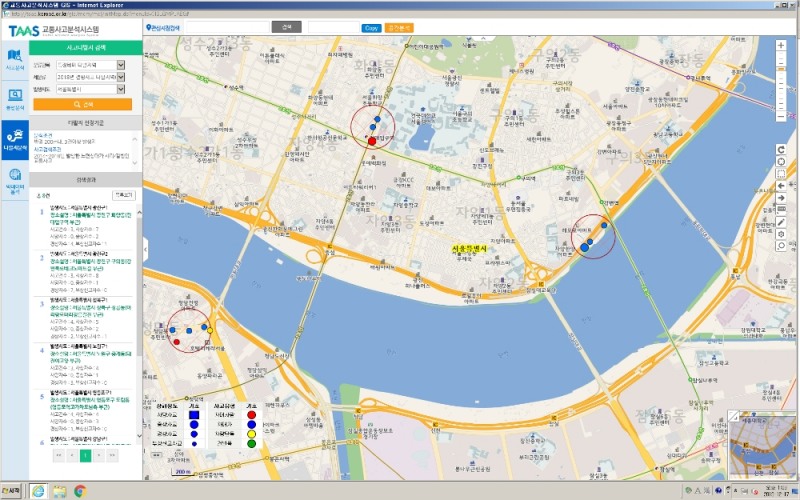Switch to the highlighted car accident sidebar tab
The width and height of the screenshot is (800, 500).
point(14,140)
